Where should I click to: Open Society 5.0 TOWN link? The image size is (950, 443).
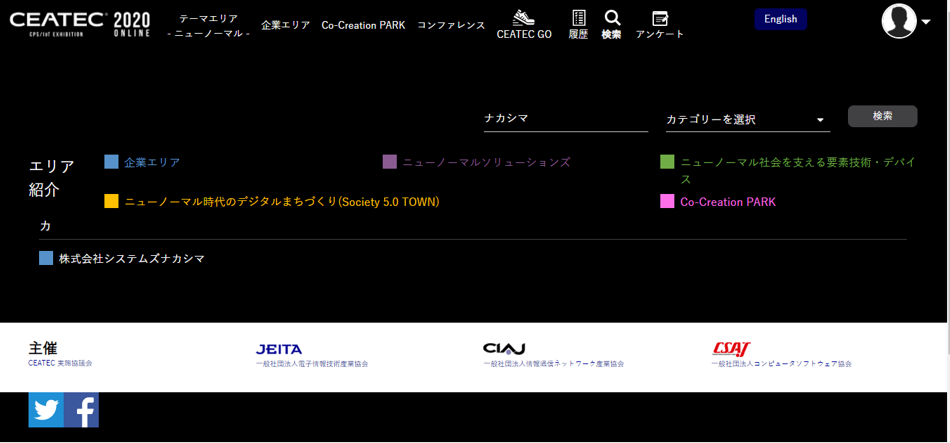pos(282,202)
